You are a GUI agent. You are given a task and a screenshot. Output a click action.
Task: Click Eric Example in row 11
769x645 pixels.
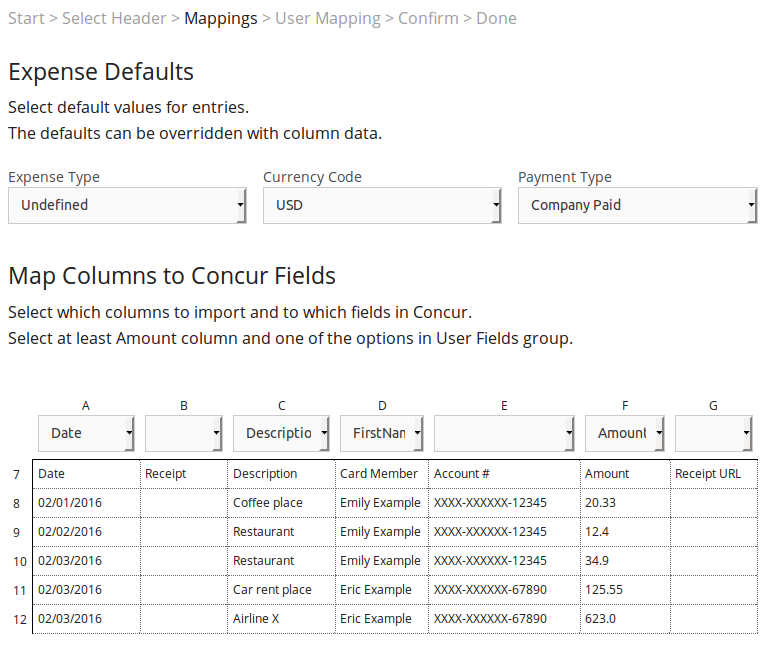click(x=382, y=590)
